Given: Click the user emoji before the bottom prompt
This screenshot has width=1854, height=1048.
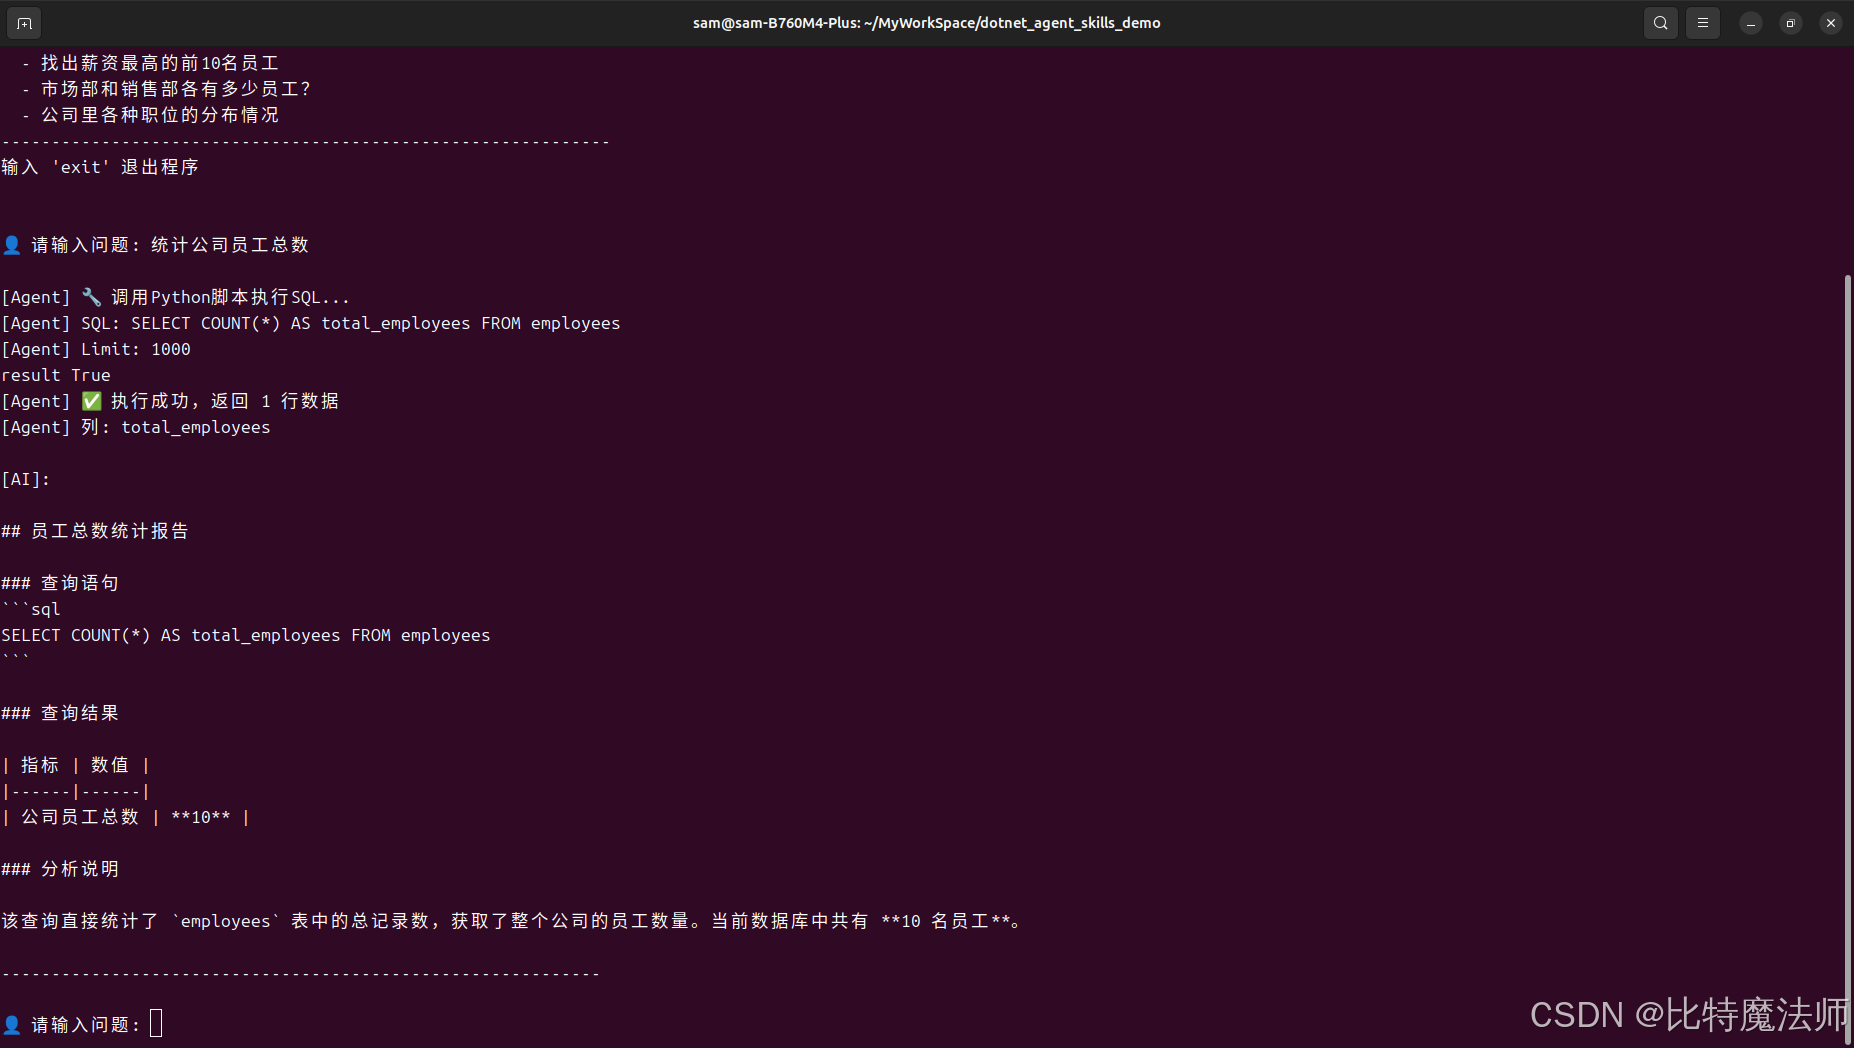Looking at the screenshot, I should coord(12,1025).
